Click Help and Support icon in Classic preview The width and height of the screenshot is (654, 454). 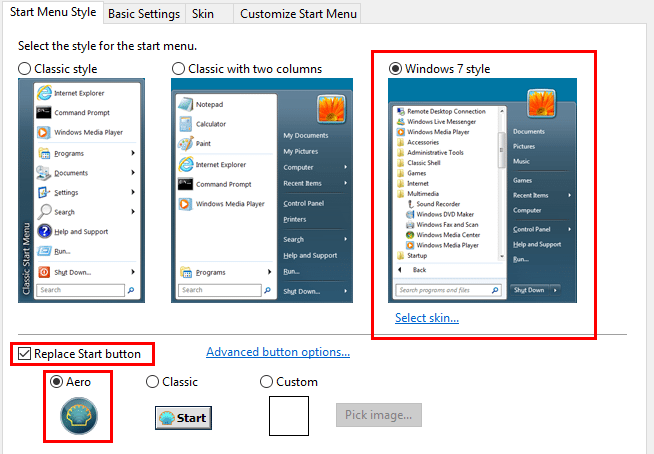tap(44, 231)
